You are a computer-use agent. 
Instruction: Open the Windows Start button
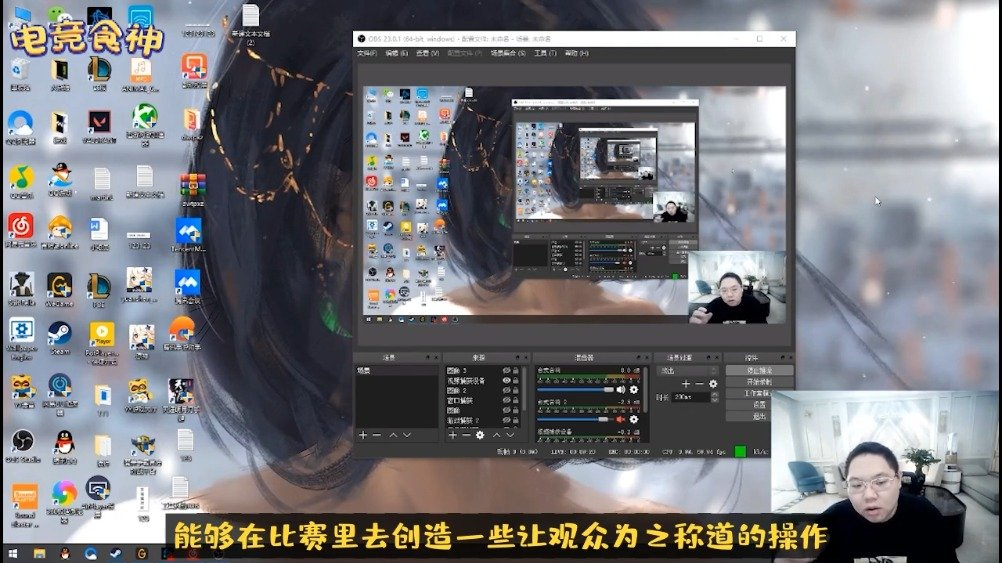[13, 553]
